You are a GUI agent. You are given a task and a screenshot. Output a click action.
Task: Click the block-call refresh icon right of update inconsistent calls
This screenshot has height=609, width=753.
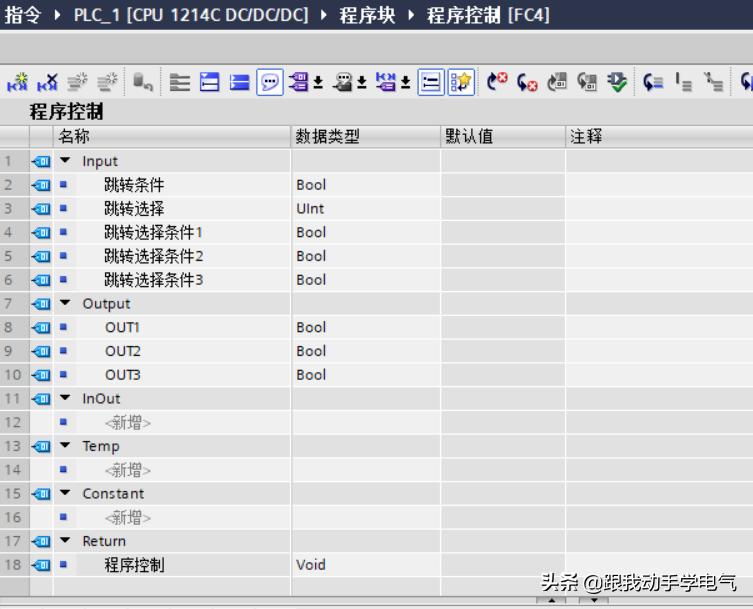click(x=587, y=82)
